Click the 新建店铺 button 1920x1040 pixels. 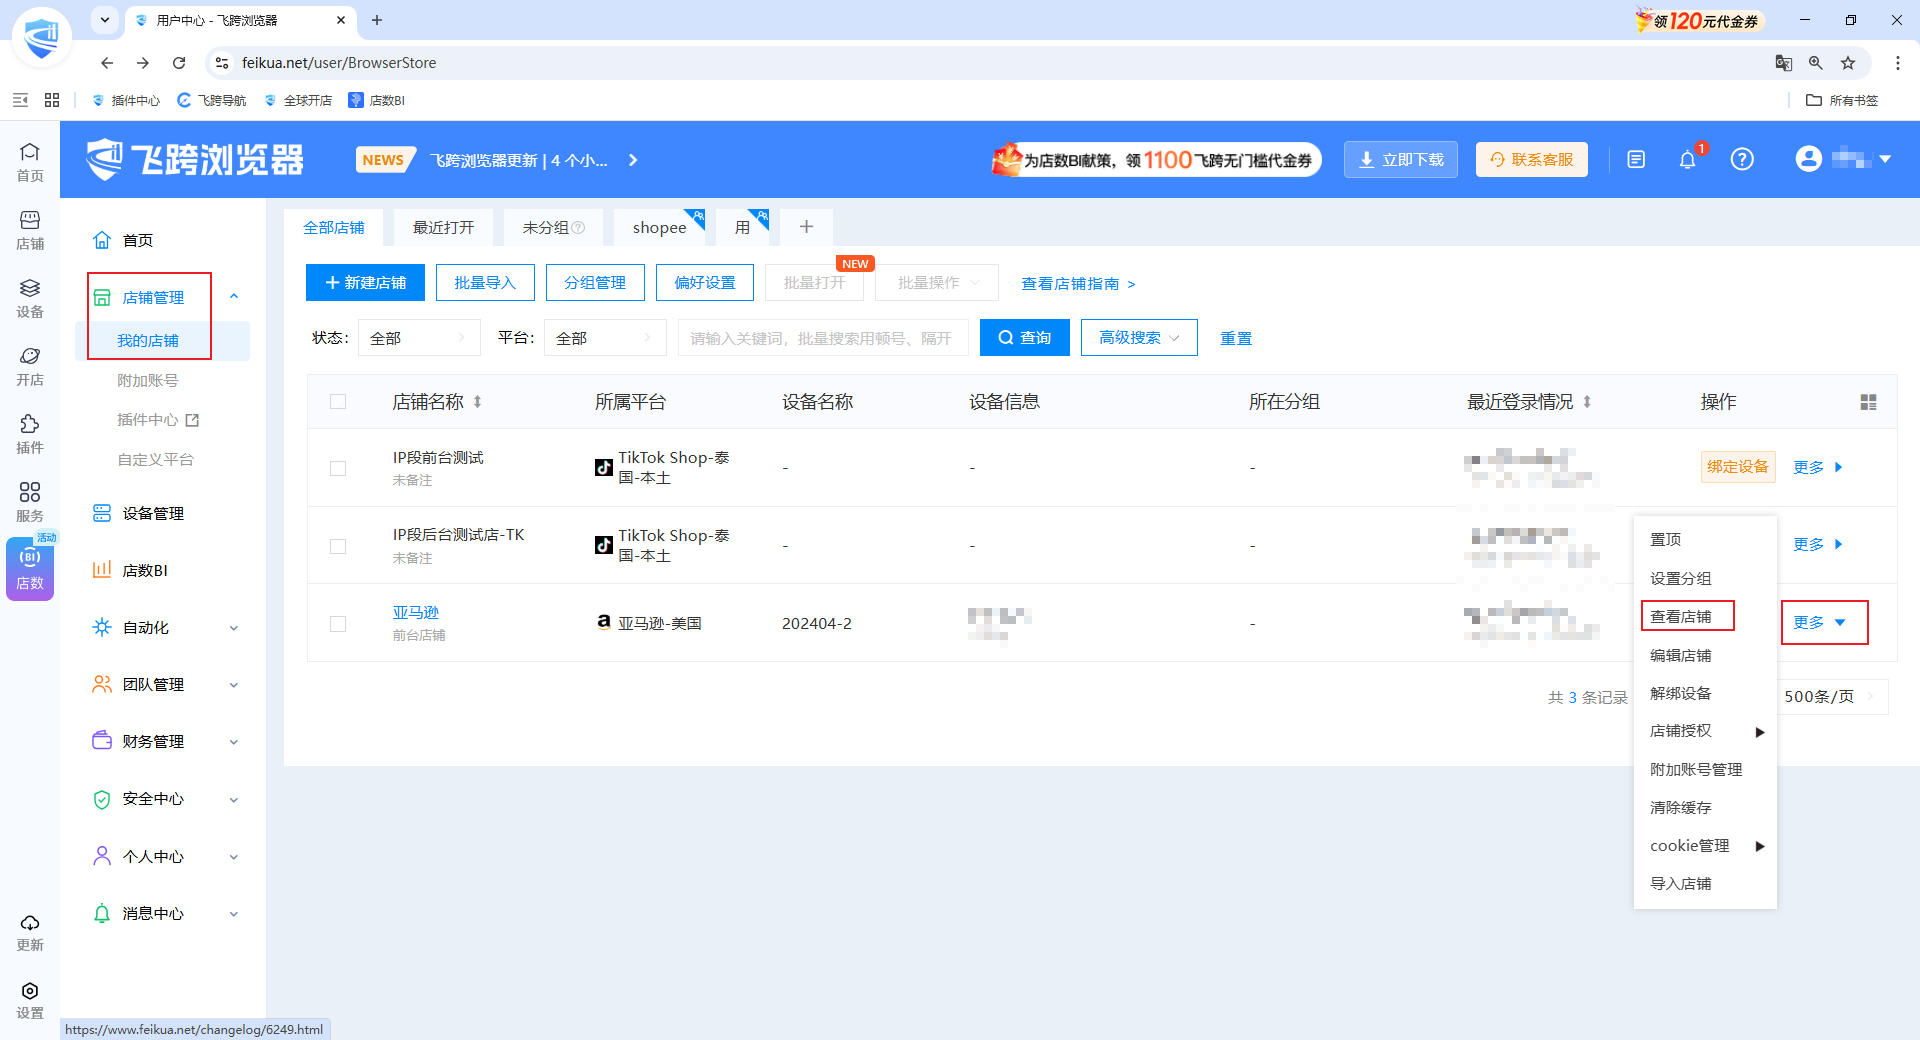click(x=365, y=283)
